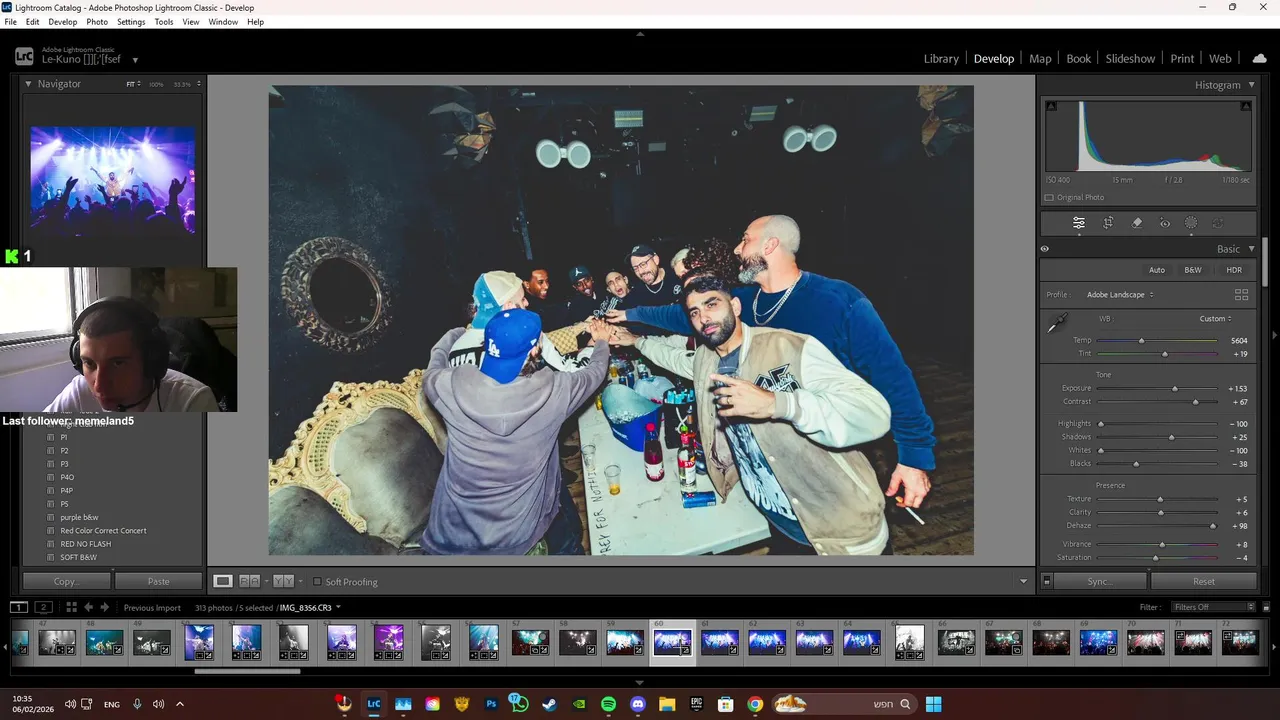Click the Paste settings button
1280x720 pixels.
(x=158, y=581)
